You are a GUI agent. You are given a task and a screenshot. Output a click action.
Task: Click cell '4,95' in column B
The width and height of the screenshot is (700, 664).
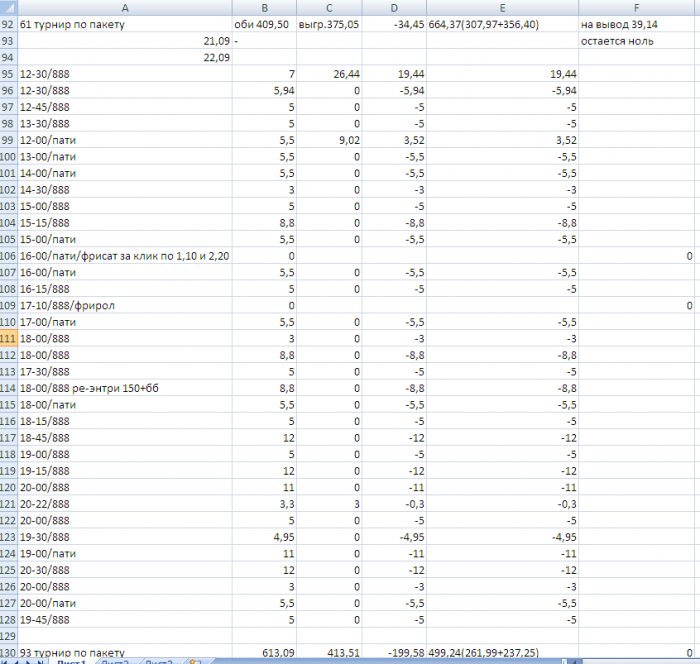(x=264, y=537)
